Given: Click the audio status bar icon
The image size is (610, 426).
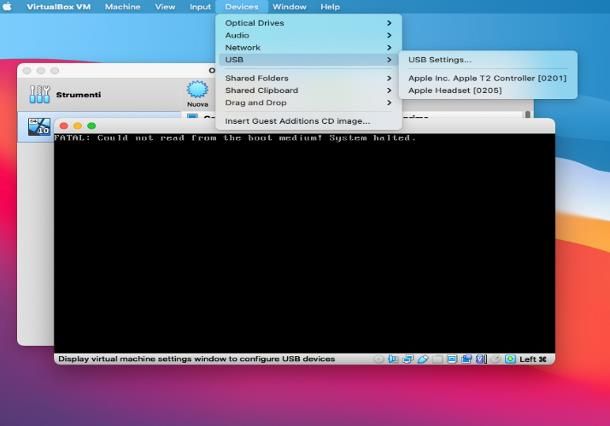Looking at the screenshot, I should click(393, 359).
